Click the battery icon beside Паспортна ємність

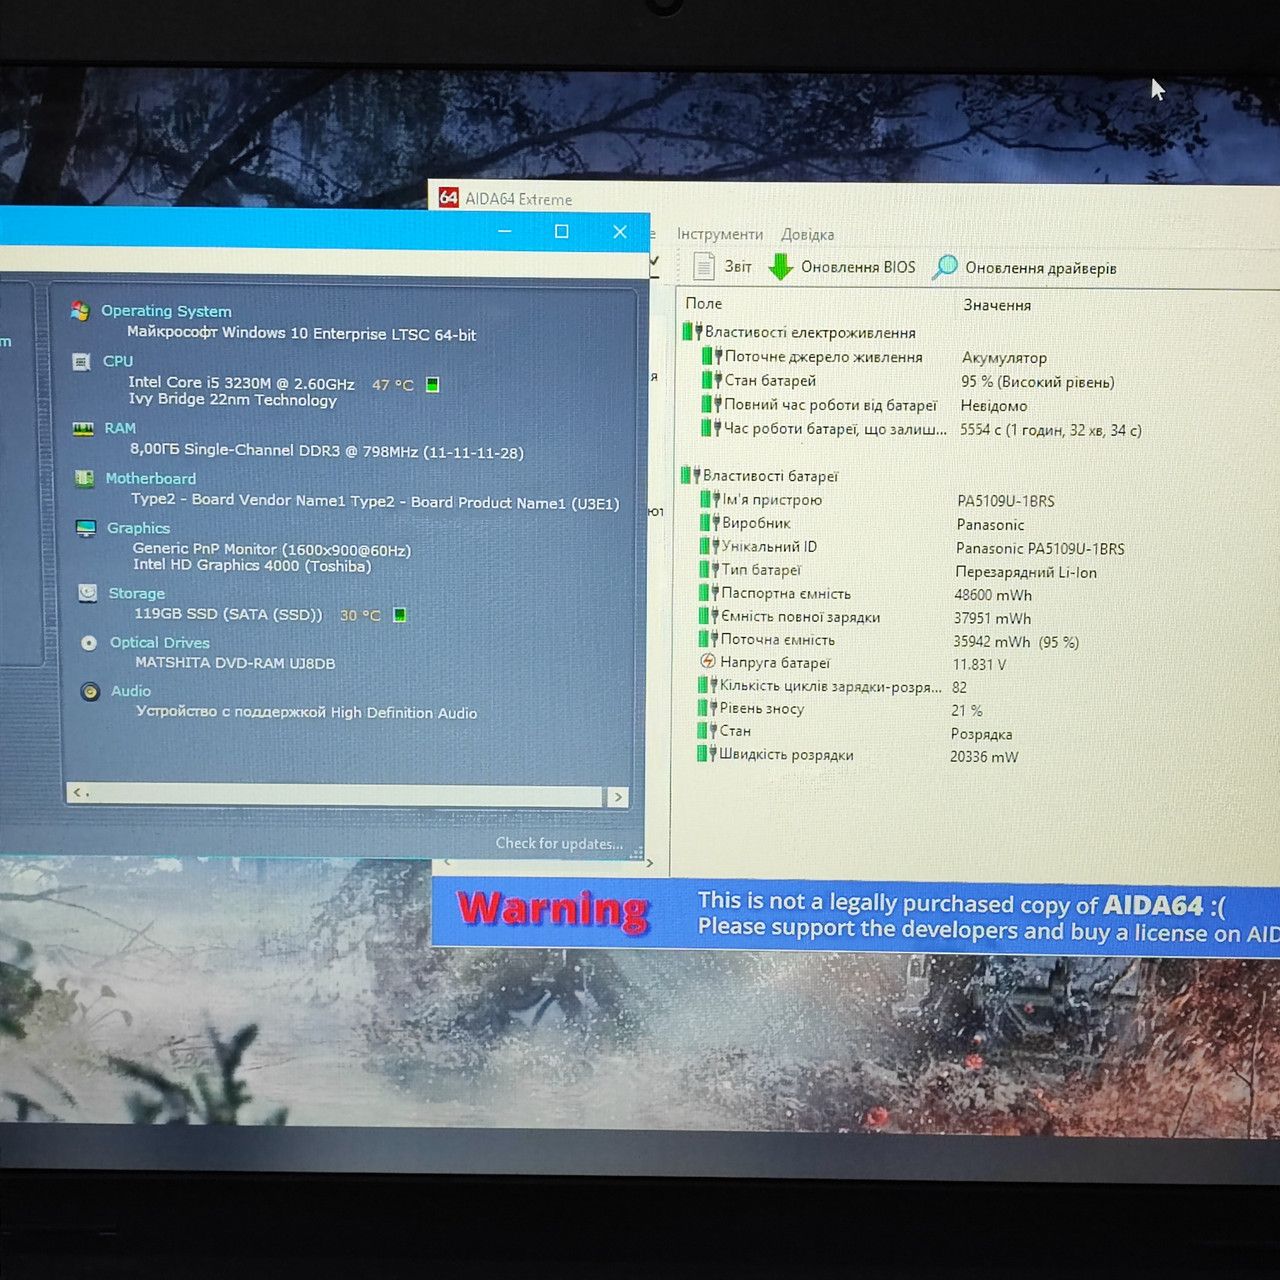coord(709,593)
